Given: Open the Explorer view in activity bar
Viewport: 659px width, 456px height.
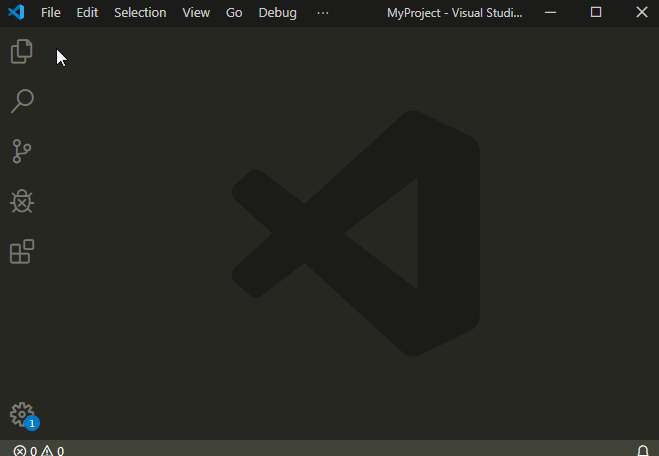Looking at the screenshot, I should [22, 51].
